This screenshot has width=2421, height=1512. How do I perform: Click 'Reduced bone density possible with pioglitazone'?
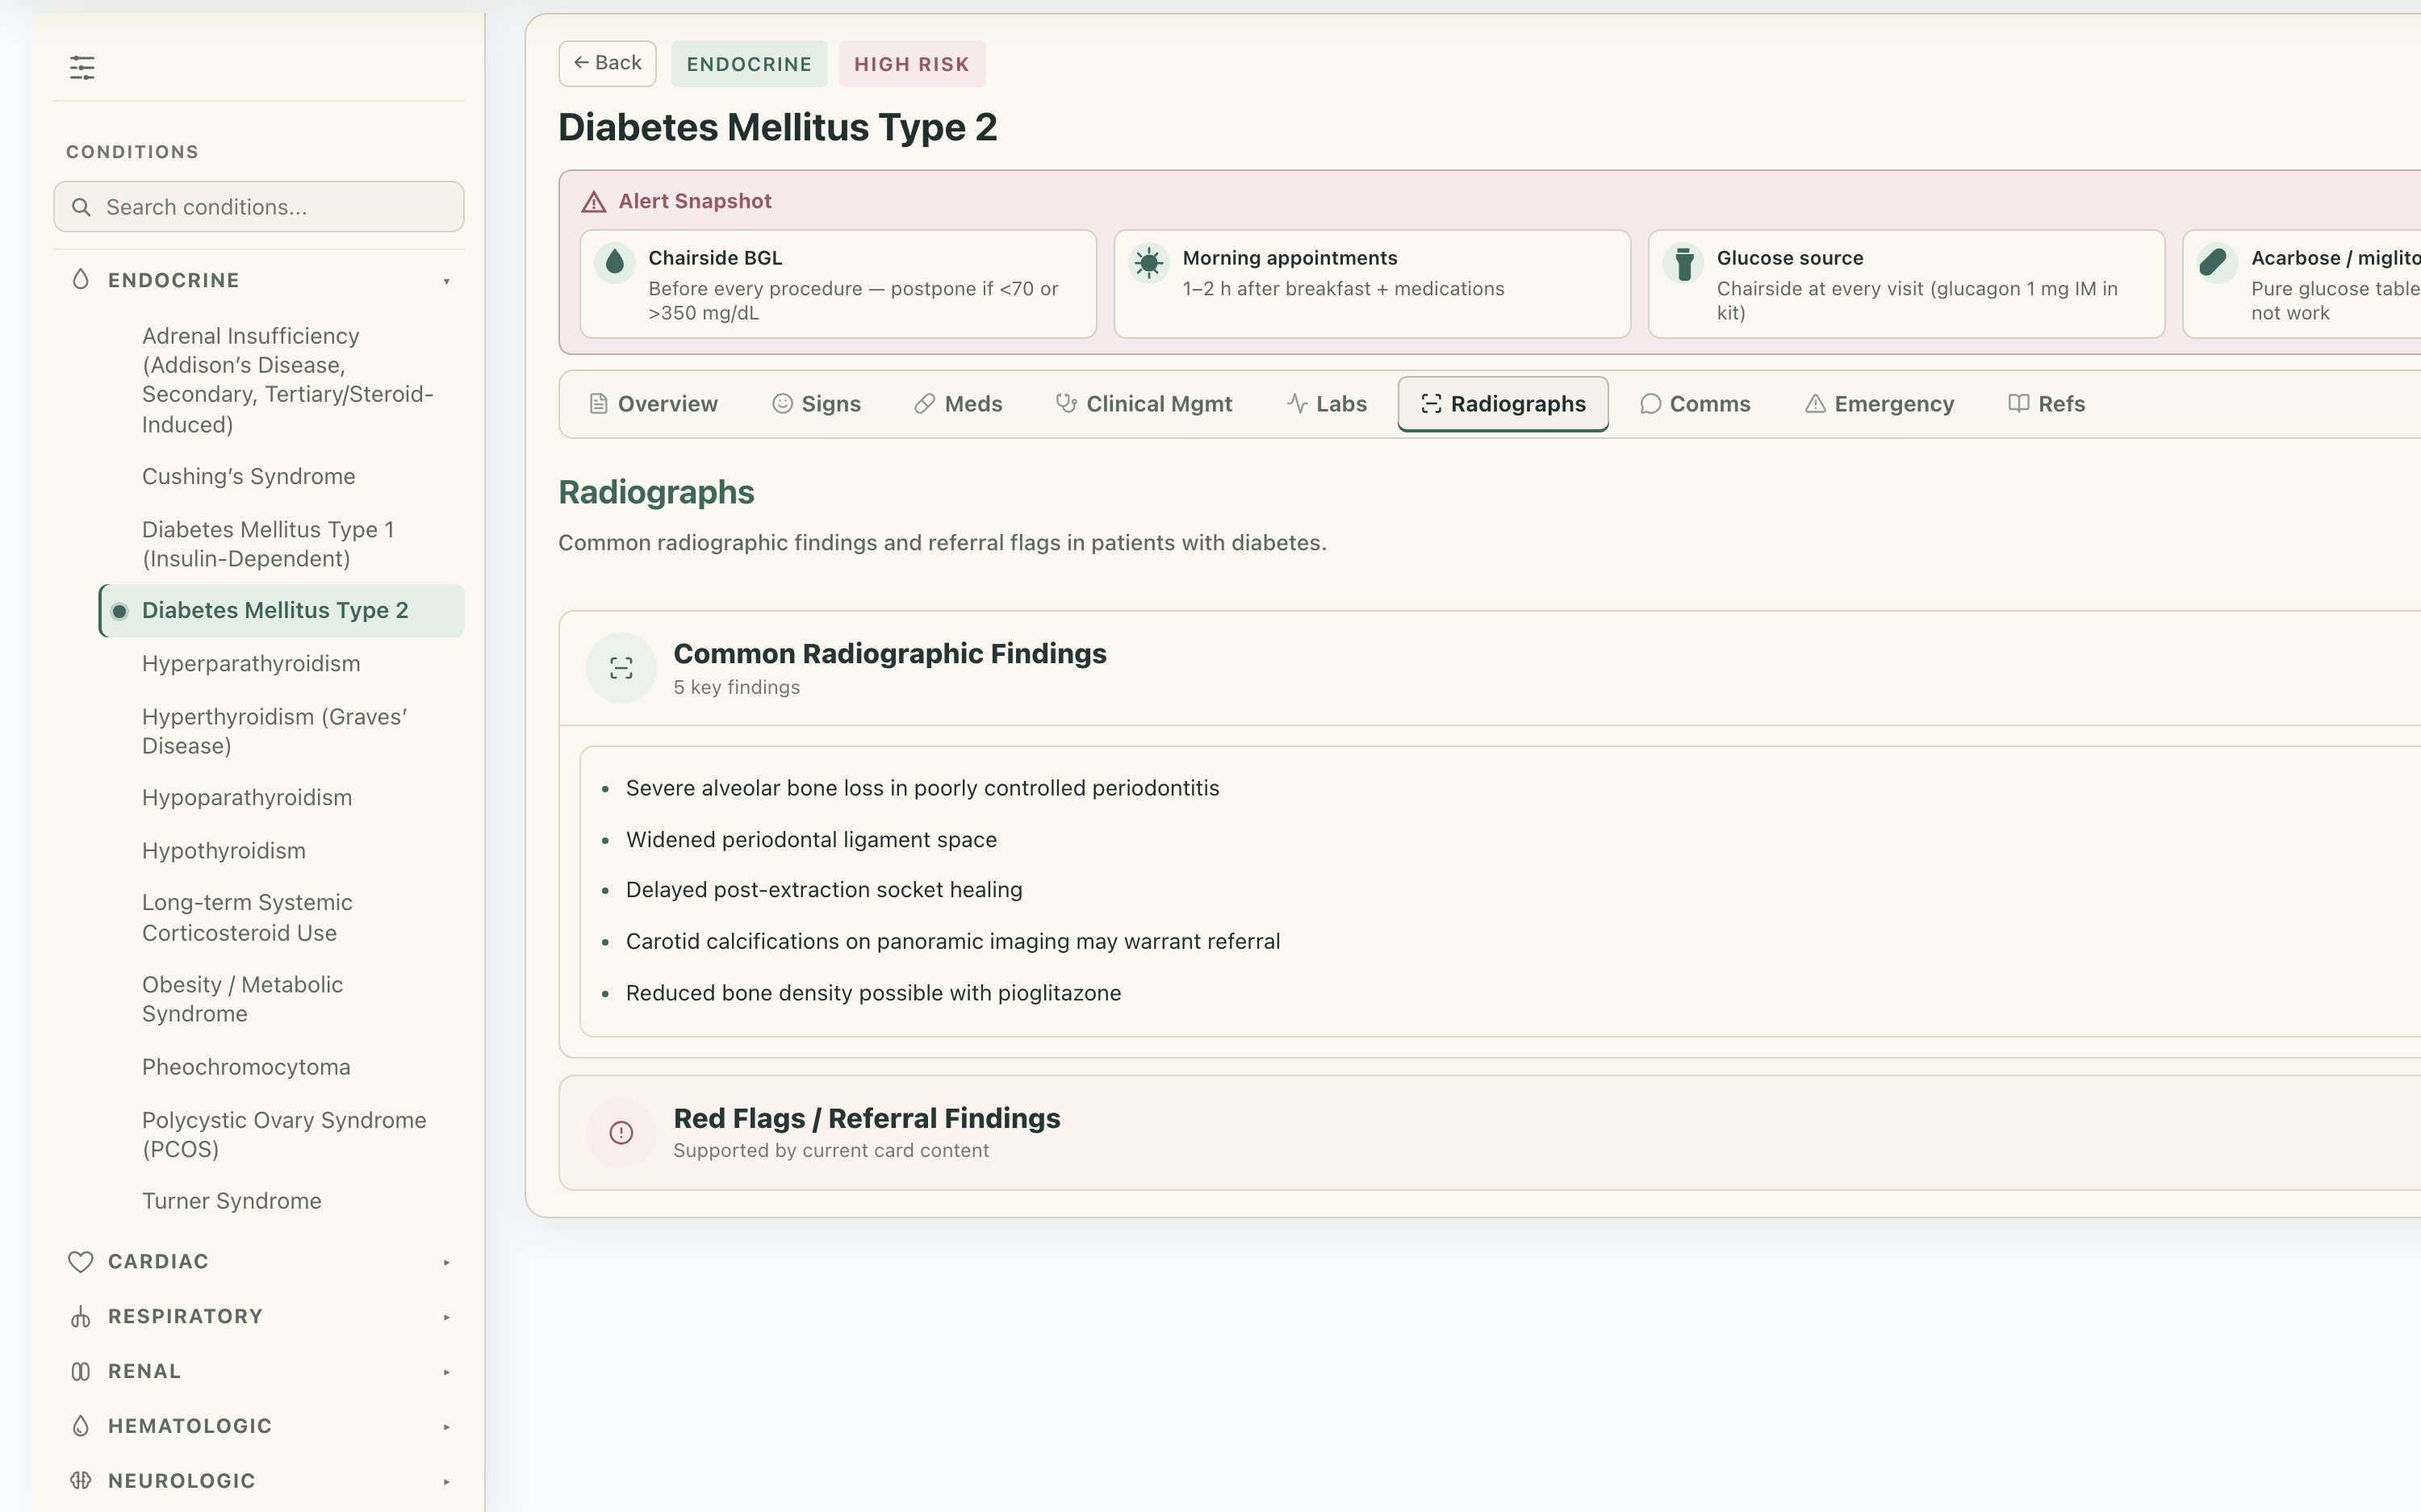click(873, 993)
